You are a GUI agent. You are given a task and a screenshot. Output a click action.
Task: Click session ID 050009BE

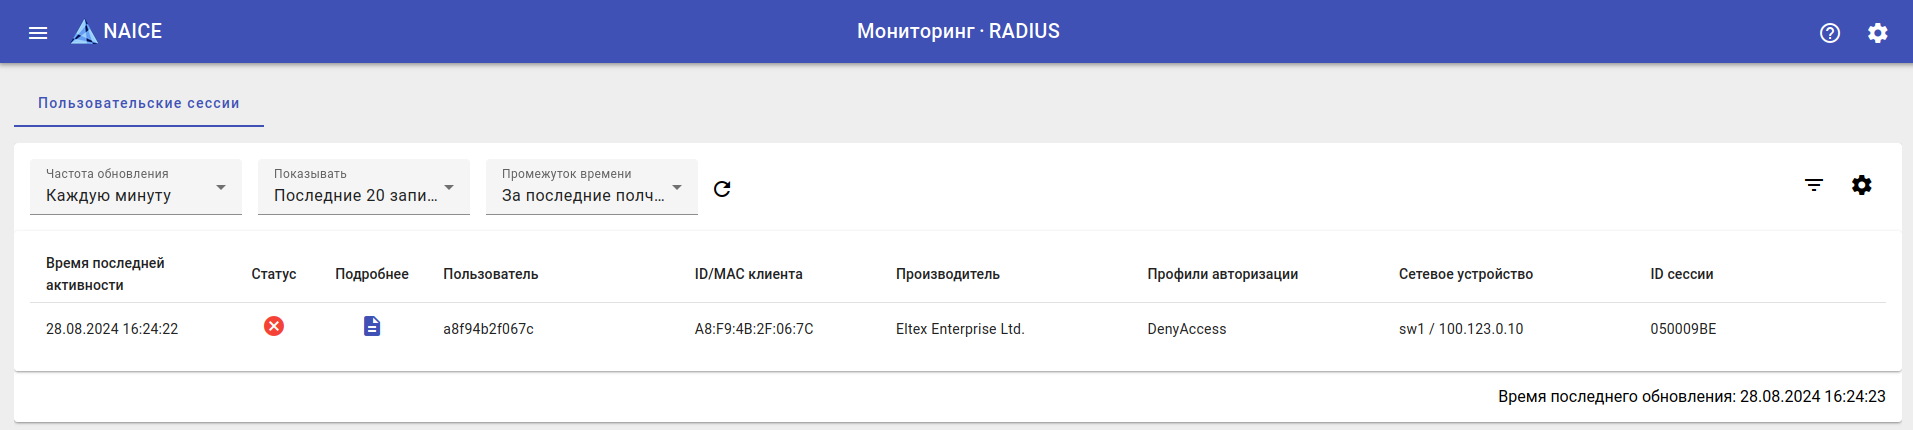(x=1682, y=329)
